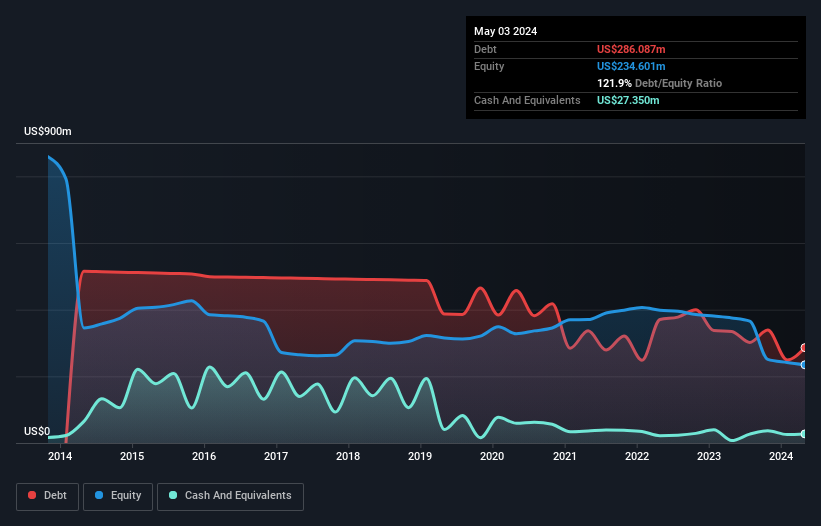Click the US$0 y-axis label
The image size is (821, 526).
pos(37,432)
